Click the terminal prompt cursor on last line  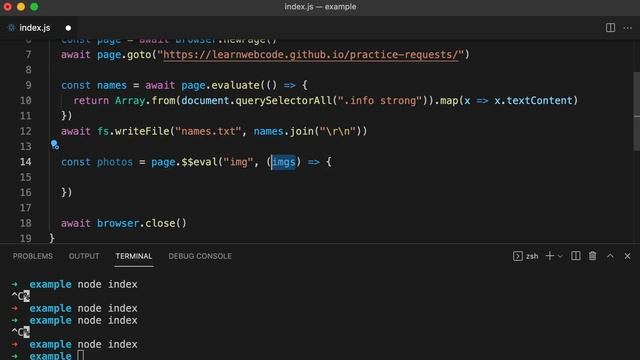[80, 356]
